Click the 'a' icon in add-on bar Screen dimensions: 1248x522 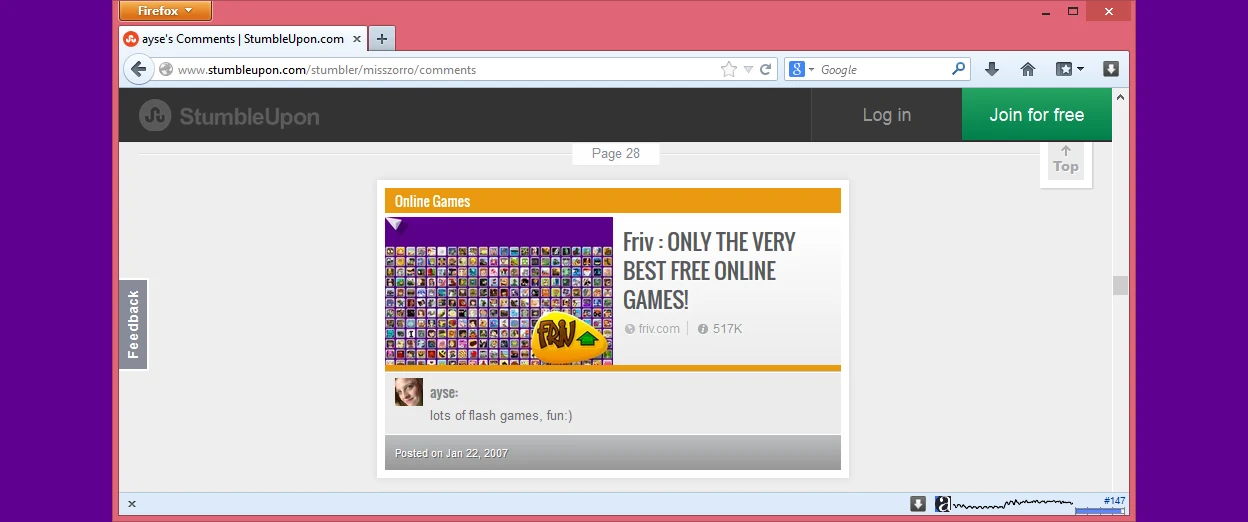[942, 504]
